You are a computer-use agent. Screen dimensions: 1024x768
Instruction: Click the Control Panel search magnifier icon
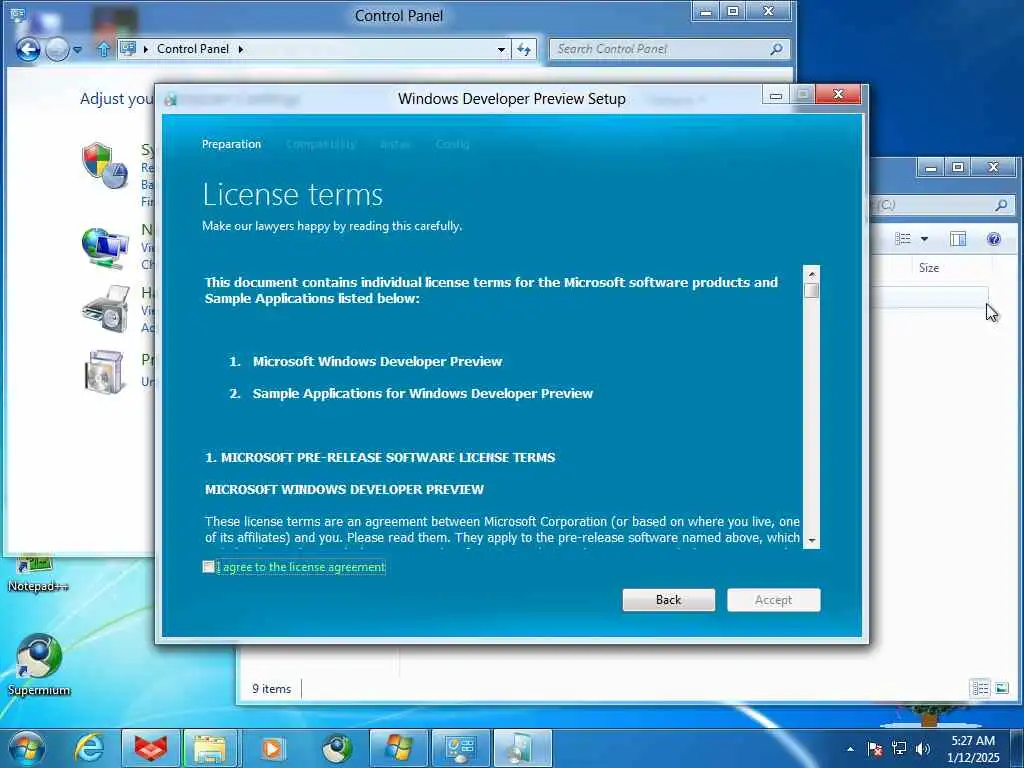[x=776, y=49]
